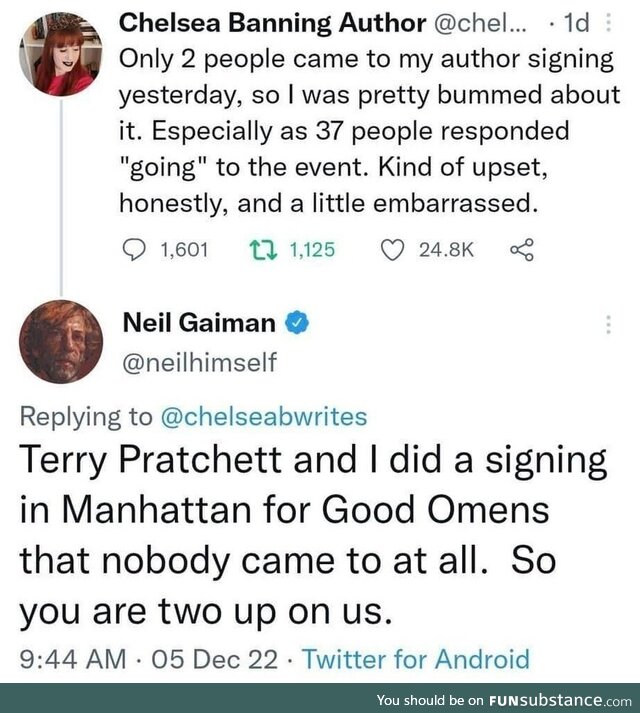Open the share icon on Chelsea's tweet
Screen dimensions: 640x713
(x=521, y=251)
